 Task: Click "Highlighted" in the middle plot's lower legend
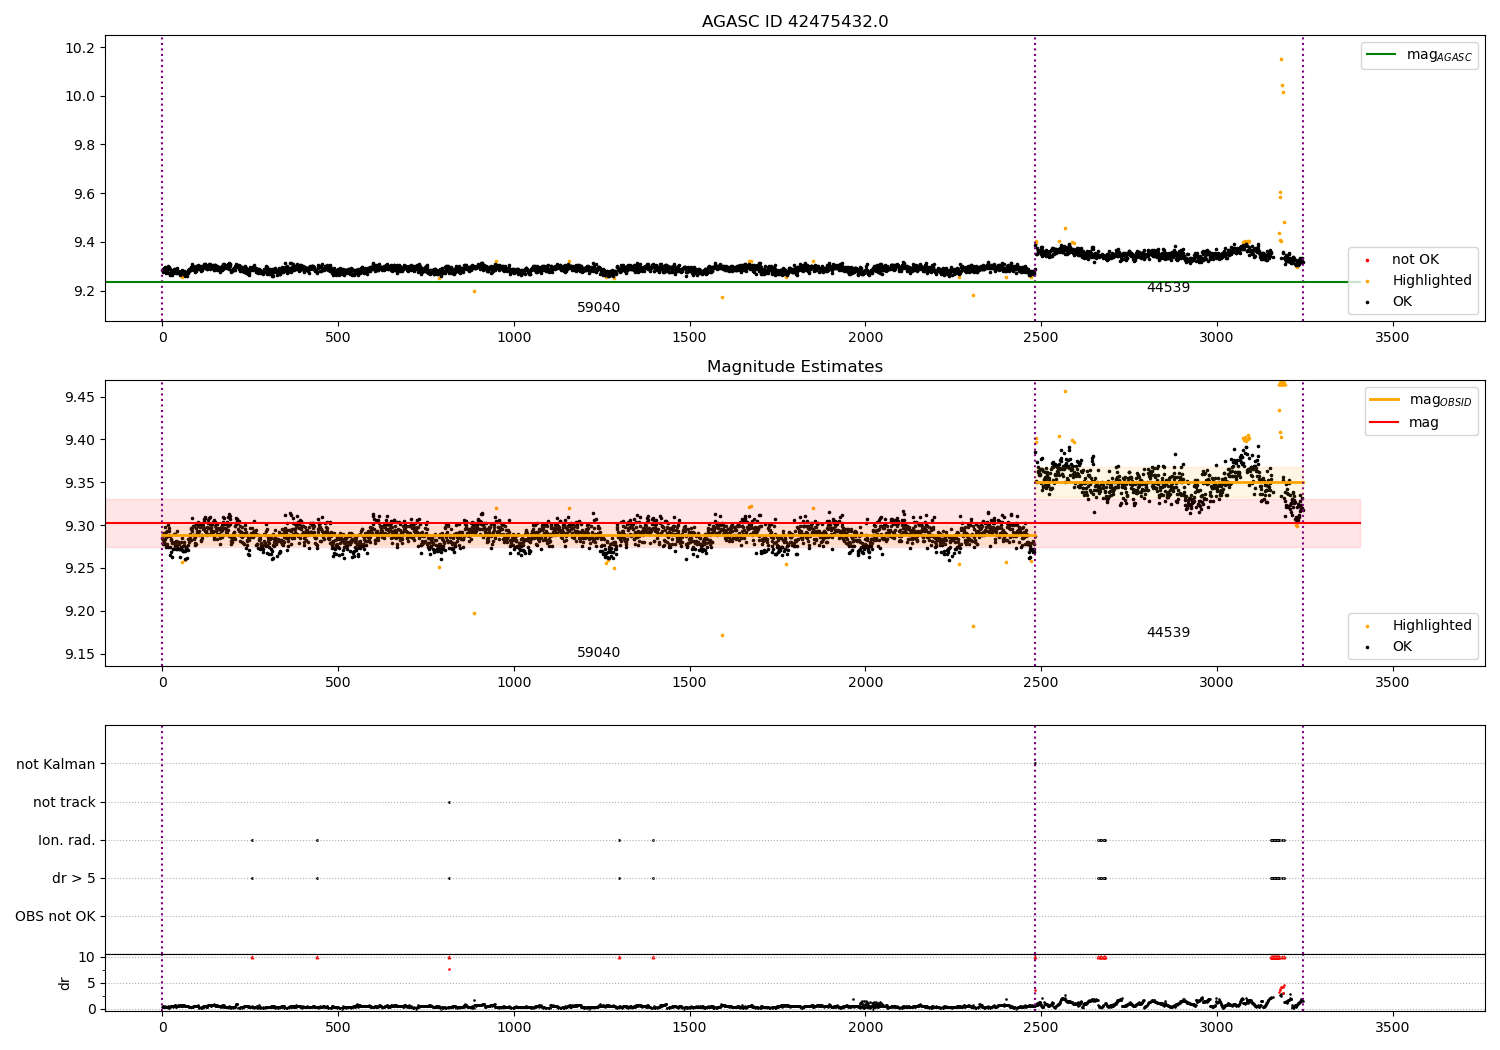(1432, 626)
